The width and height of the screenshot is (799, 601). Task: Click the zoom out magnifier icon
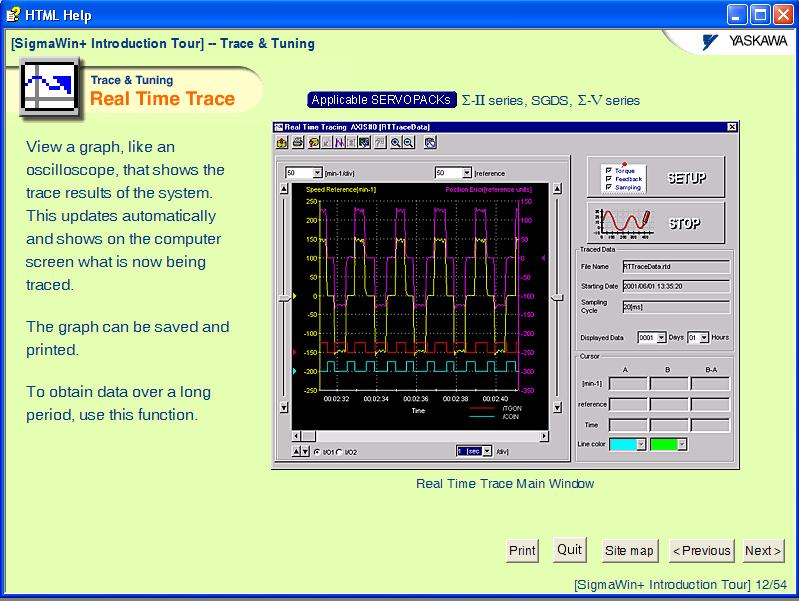(408, 143)
